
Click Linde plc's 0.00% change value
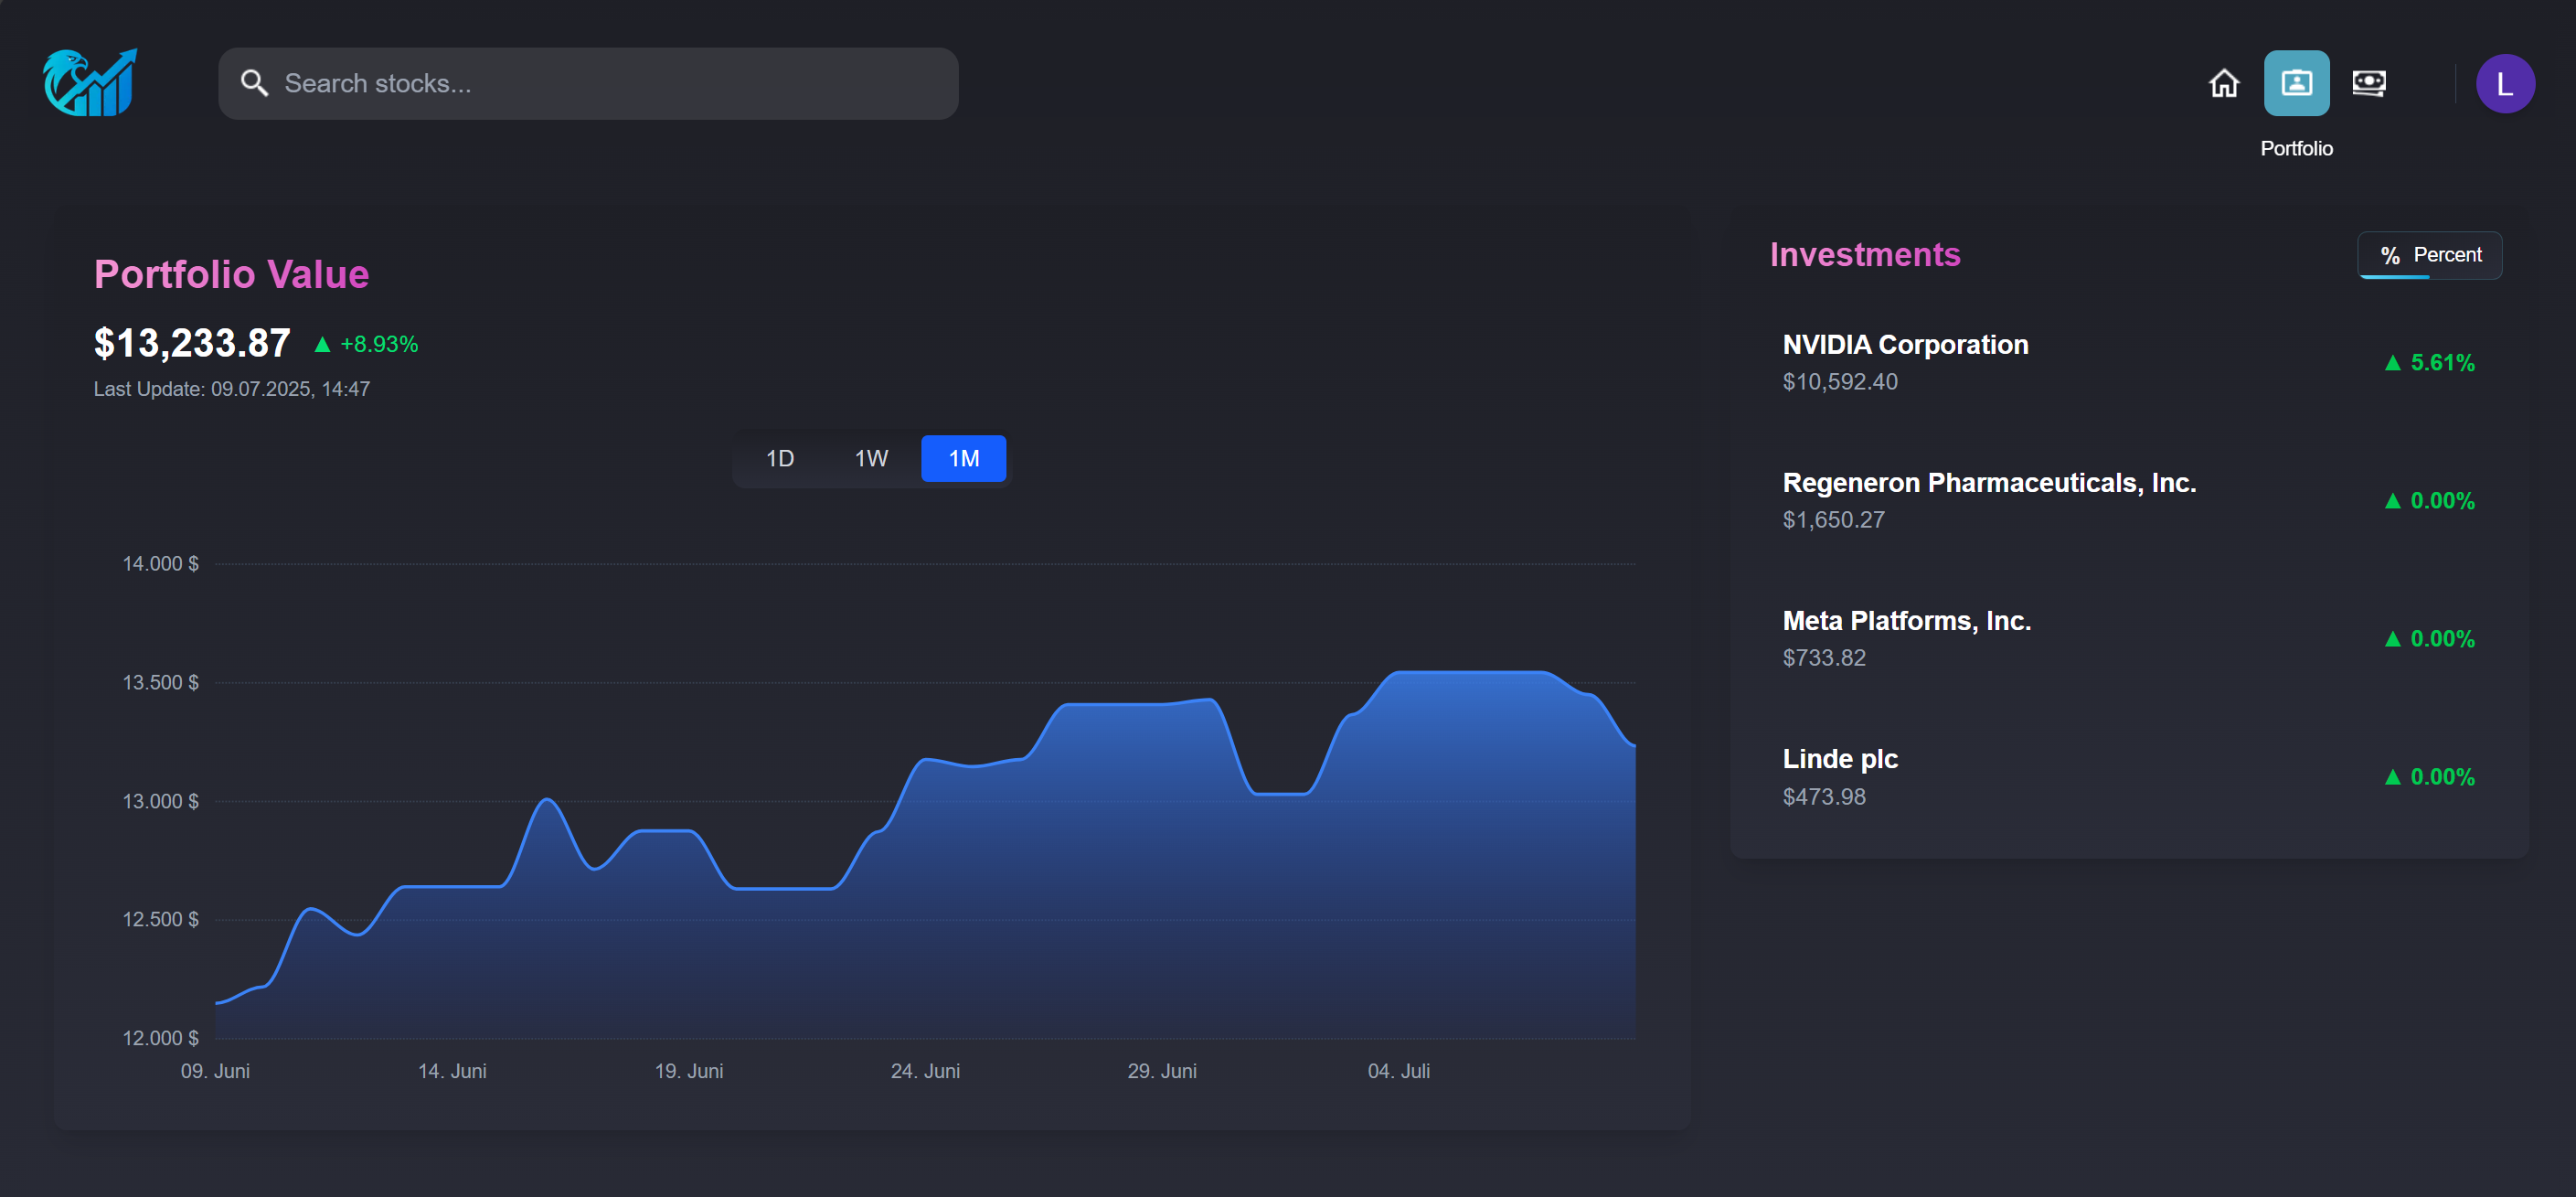click(2442, 777)
